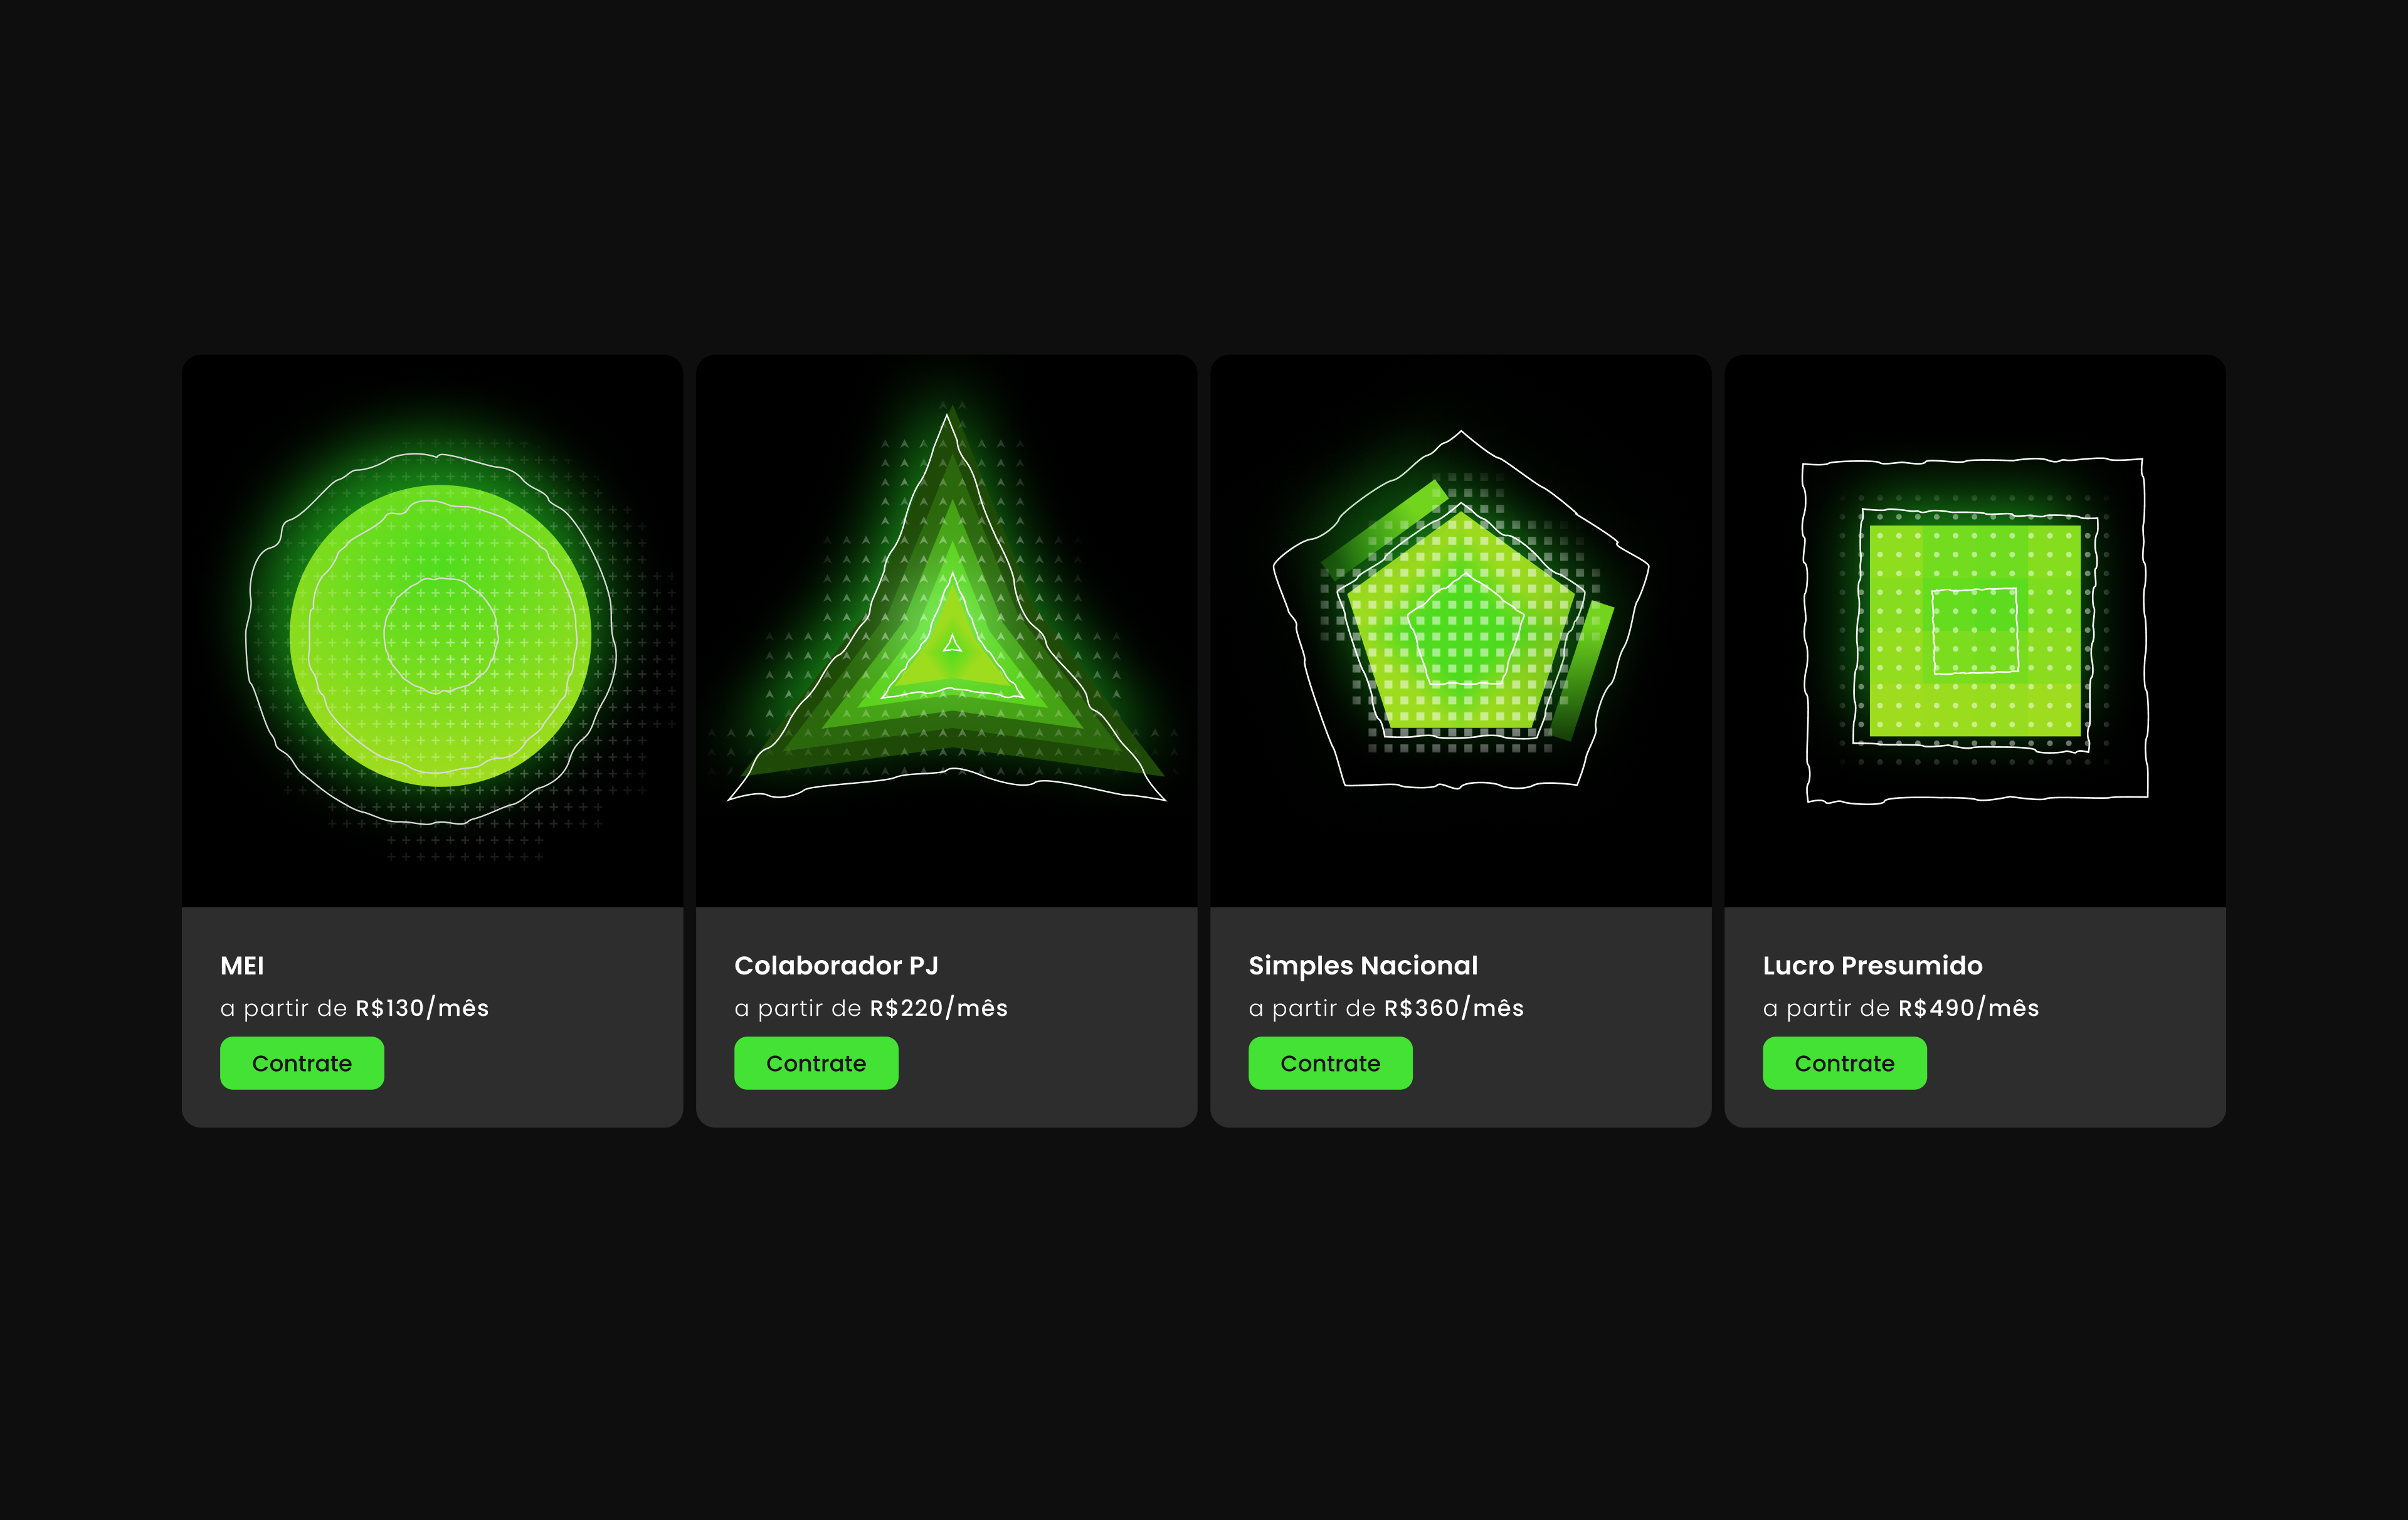The width and height of the screenshot is (2408, 1520).
Task: Select the Lucro Presumido title
Action: (1872, 965)
